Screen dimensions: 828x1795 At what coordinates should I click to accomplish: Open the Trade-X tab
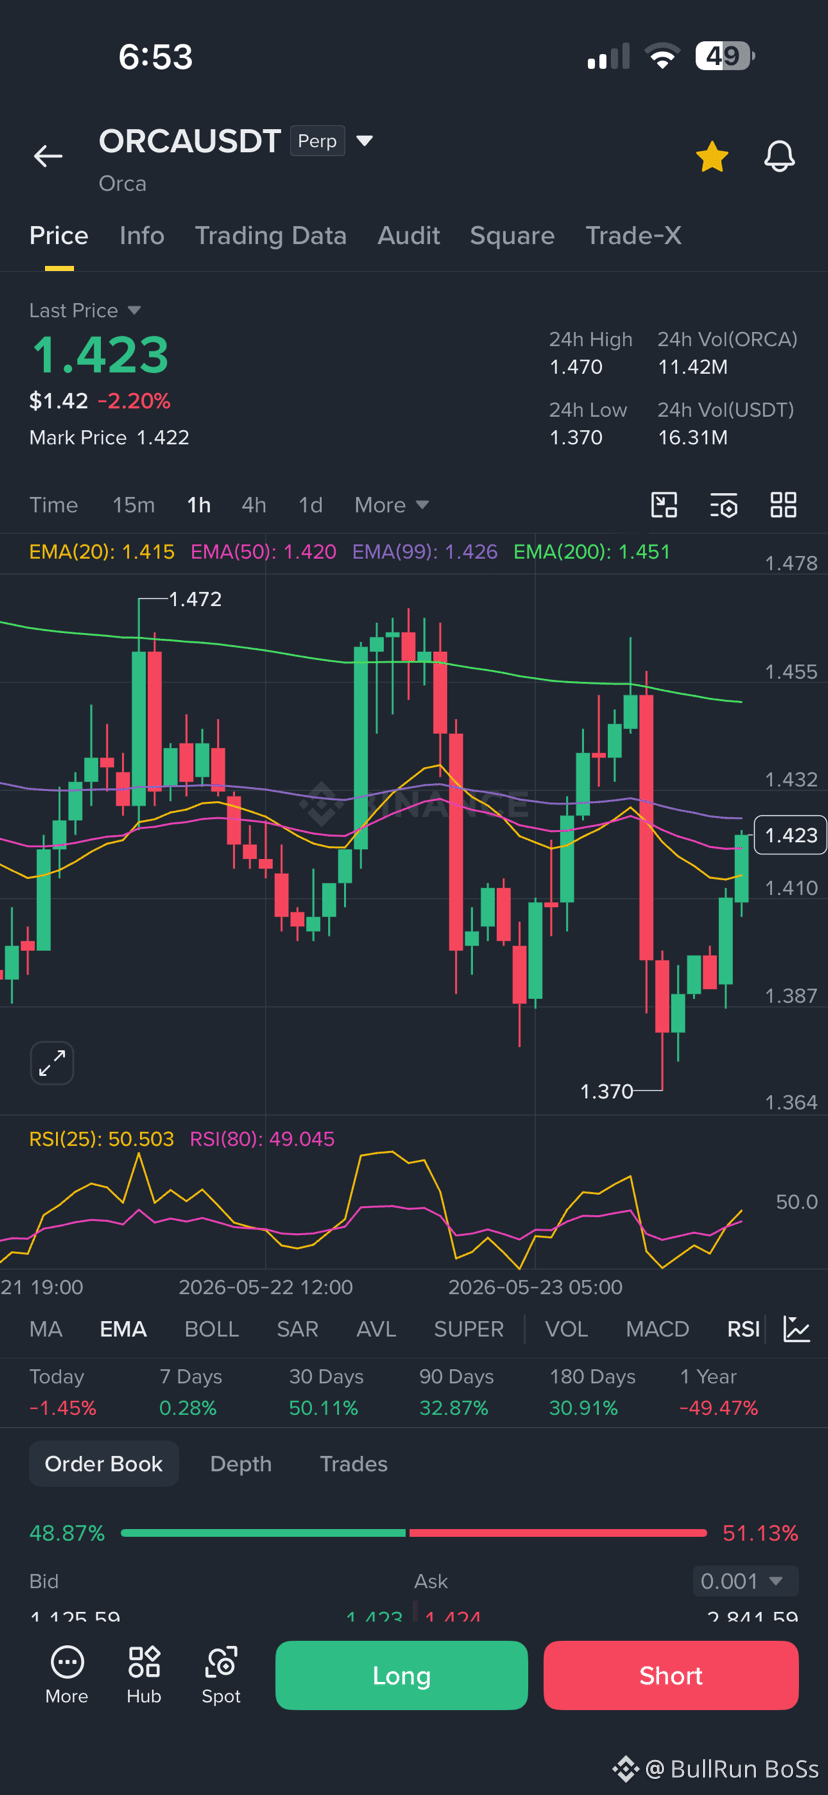pos(633,236)
